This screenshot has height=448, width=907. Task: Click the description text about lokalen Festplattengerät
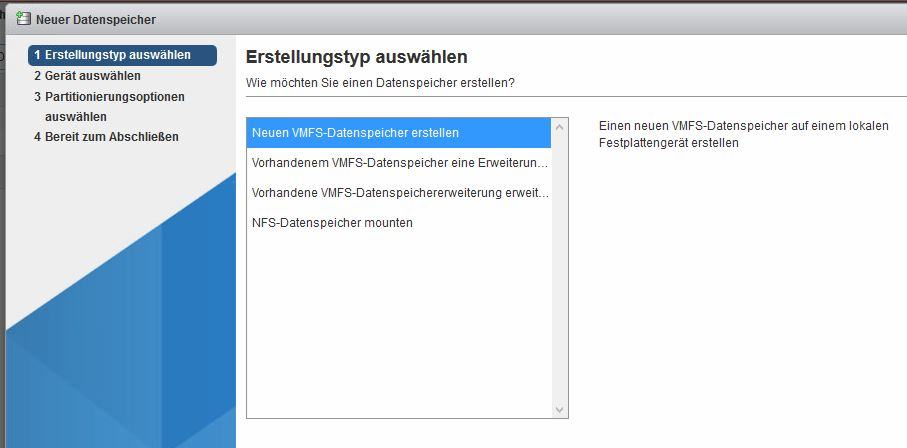point(743,134)
